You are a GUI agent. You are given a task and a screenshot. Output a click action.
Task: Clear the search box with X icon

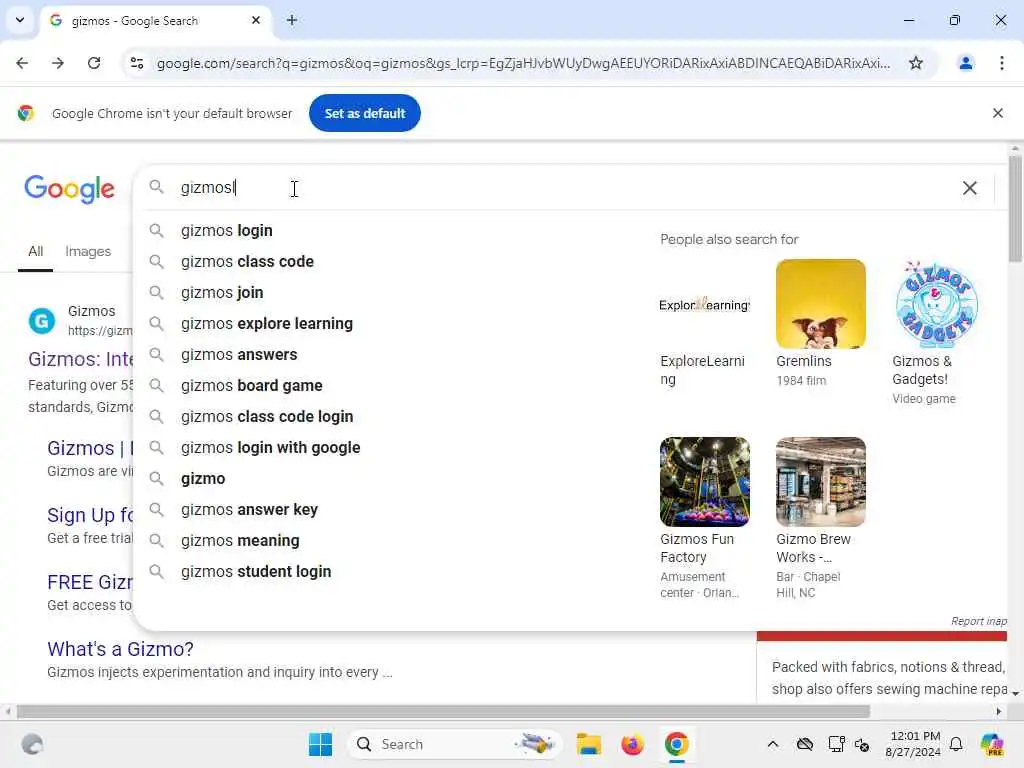pyautogui.click(x=969, y=188)
